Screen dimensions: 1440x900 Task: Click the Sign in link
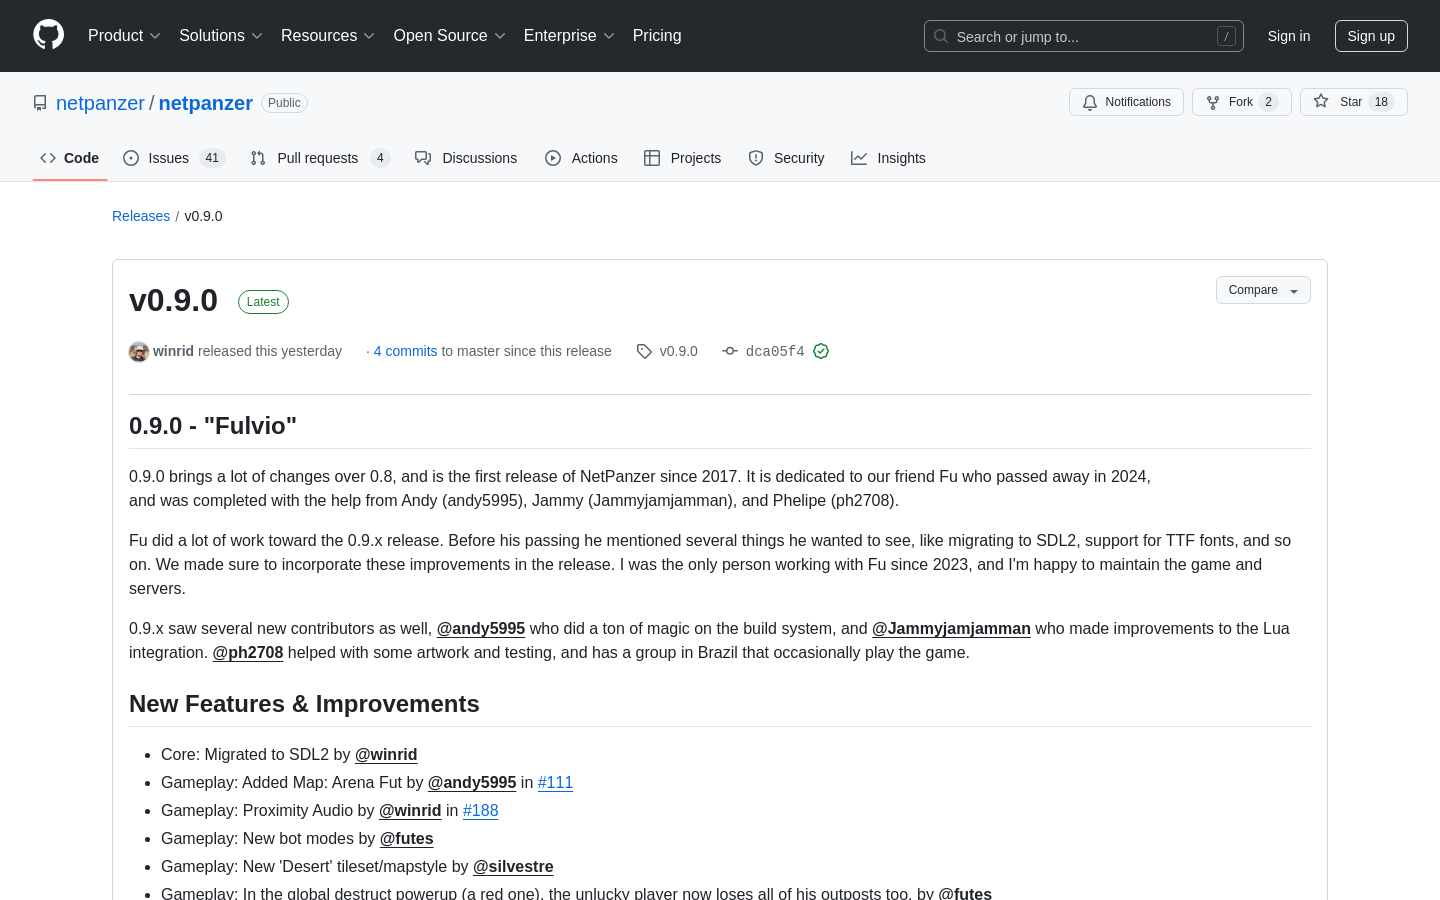point(1289,36)
